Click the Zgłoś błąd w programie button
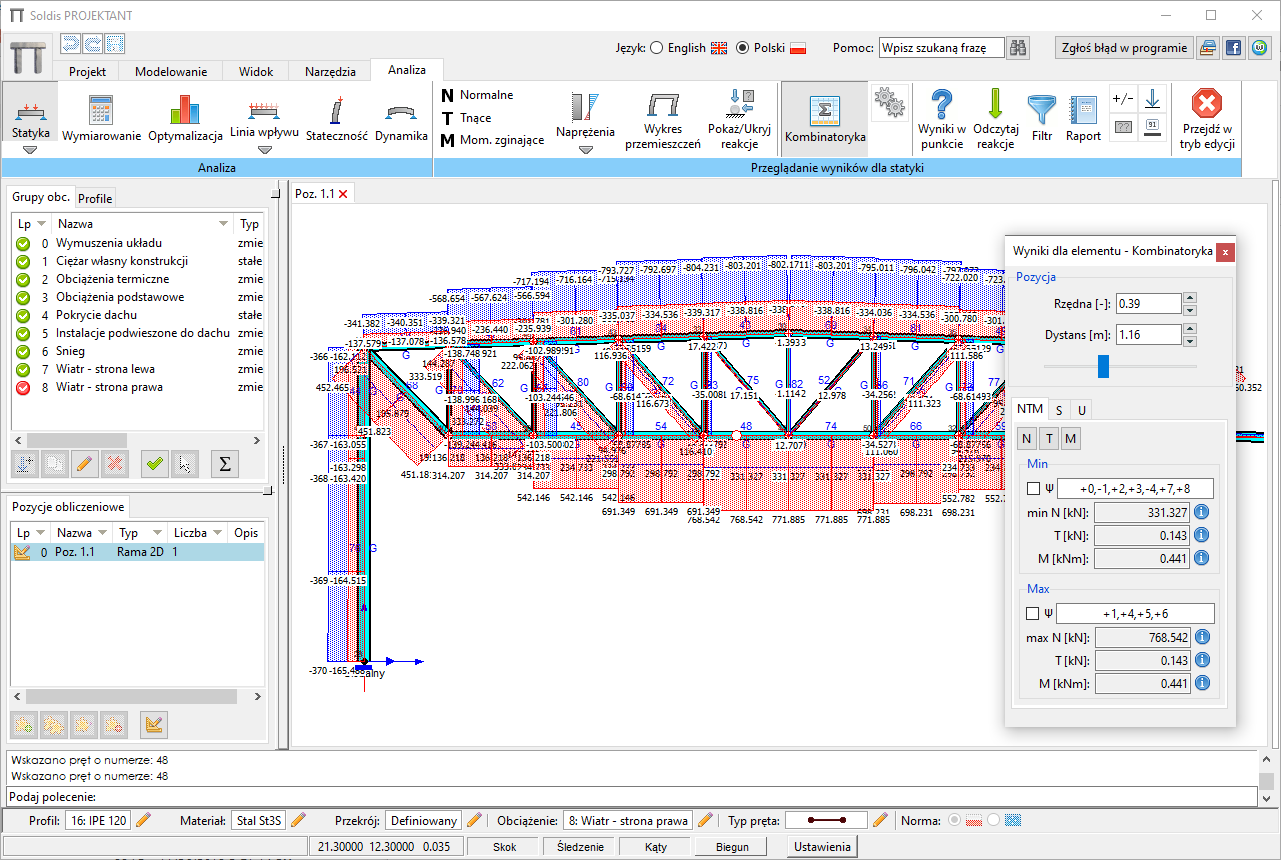 click(x=1124, y=48)
